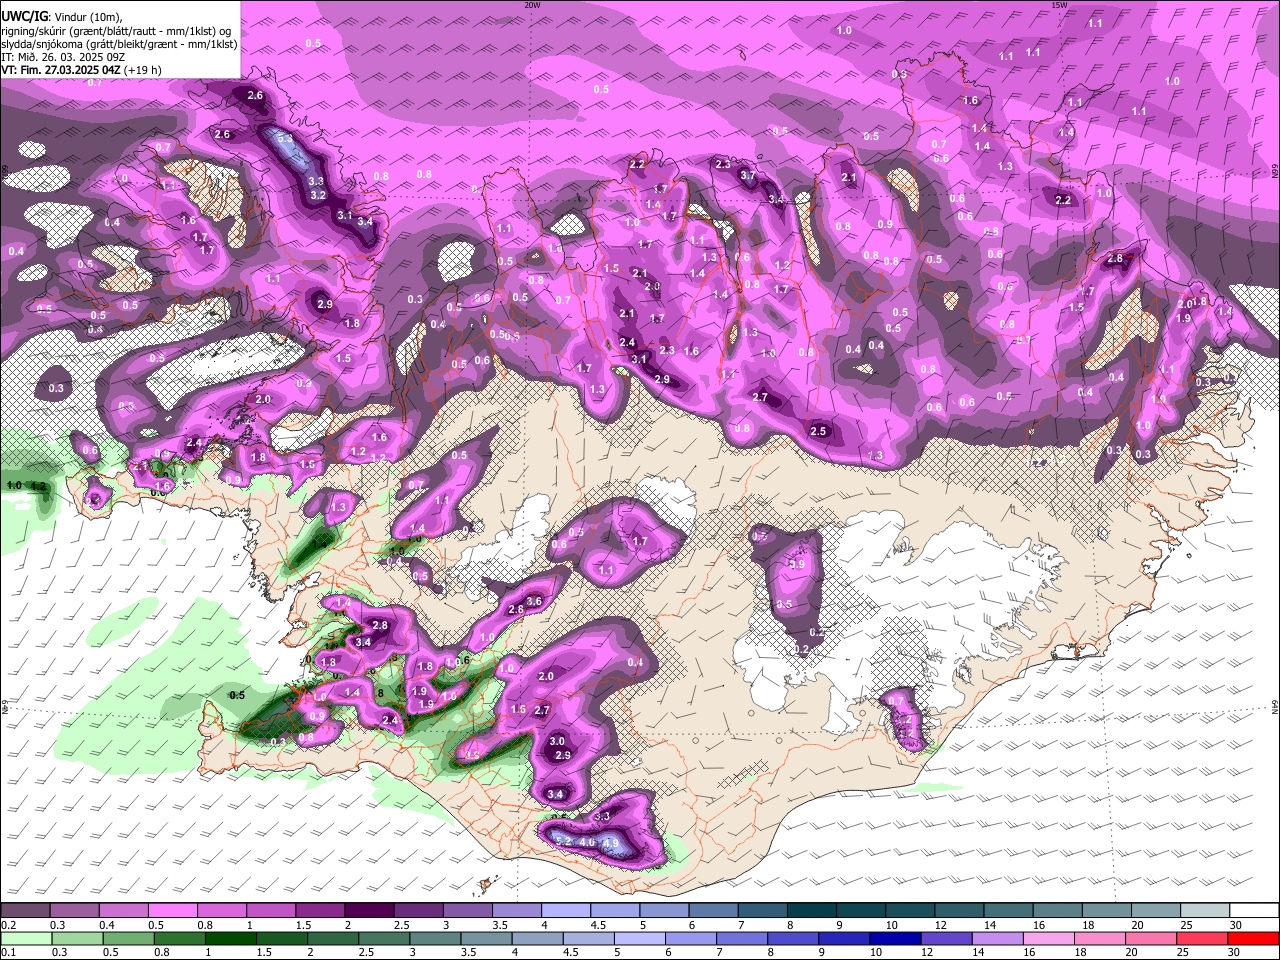Image resolution: width=1280 pixels, height=960 pixels.
Task: Click the '20W' longitude label
Action: tap(532, 4)
